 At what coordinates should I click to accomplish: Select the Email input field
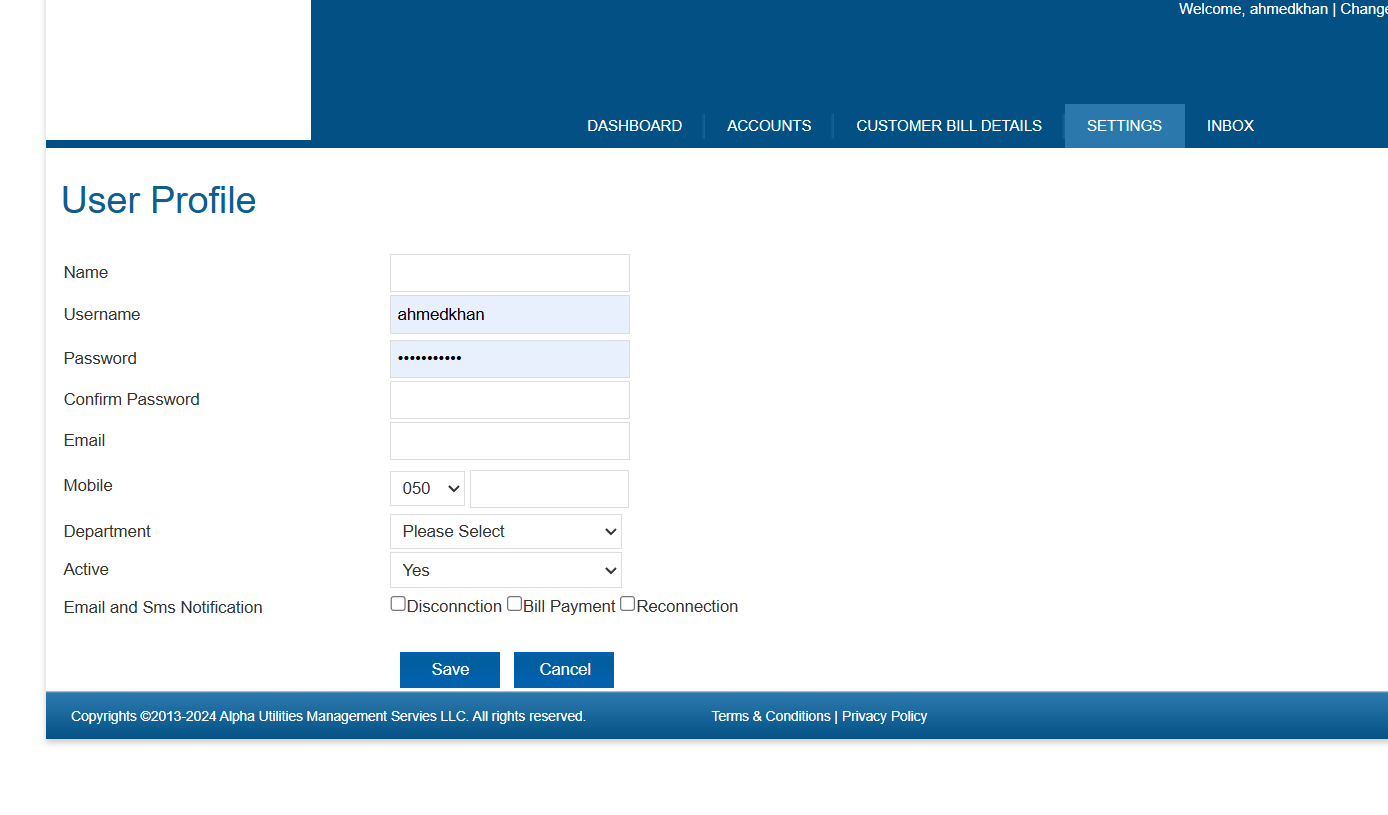click(x=510, y=441)
